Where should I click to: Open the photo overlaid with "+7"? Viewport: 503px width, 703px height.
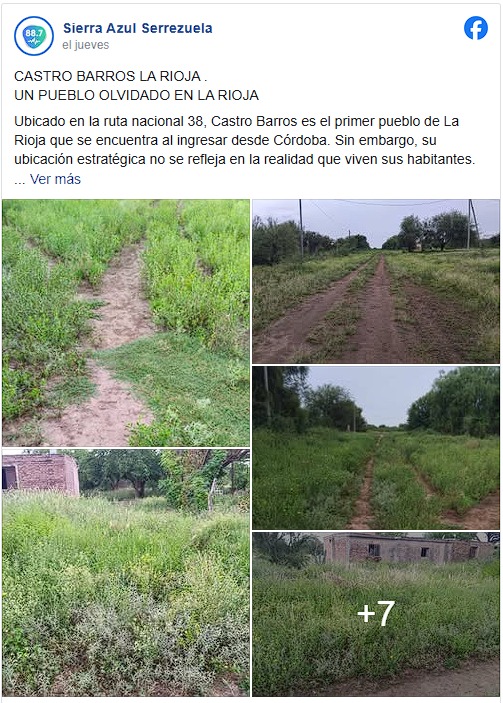[x=376, y=614]
